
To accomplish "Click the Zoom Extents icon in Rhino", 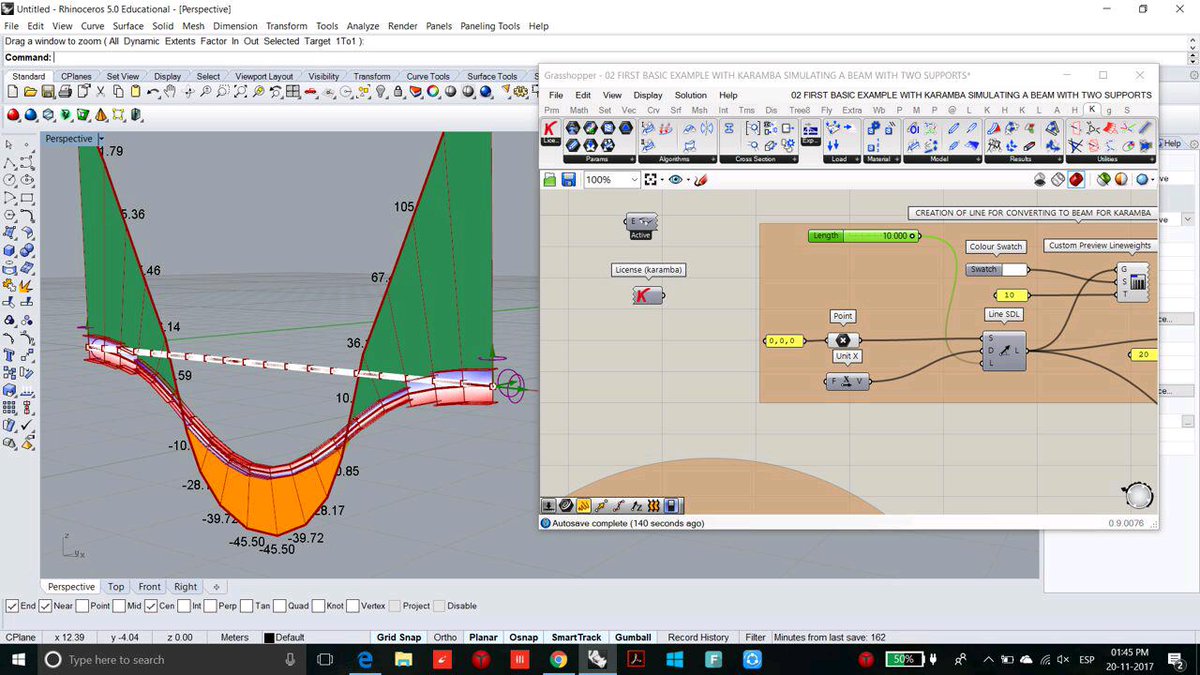I will [240, 91].
